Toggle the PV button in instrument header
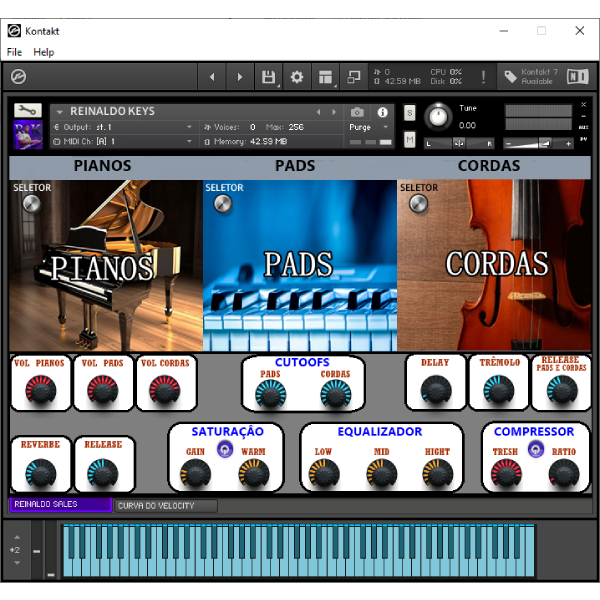The height and width of the screenshot is (600, 600). coord(584,139)
